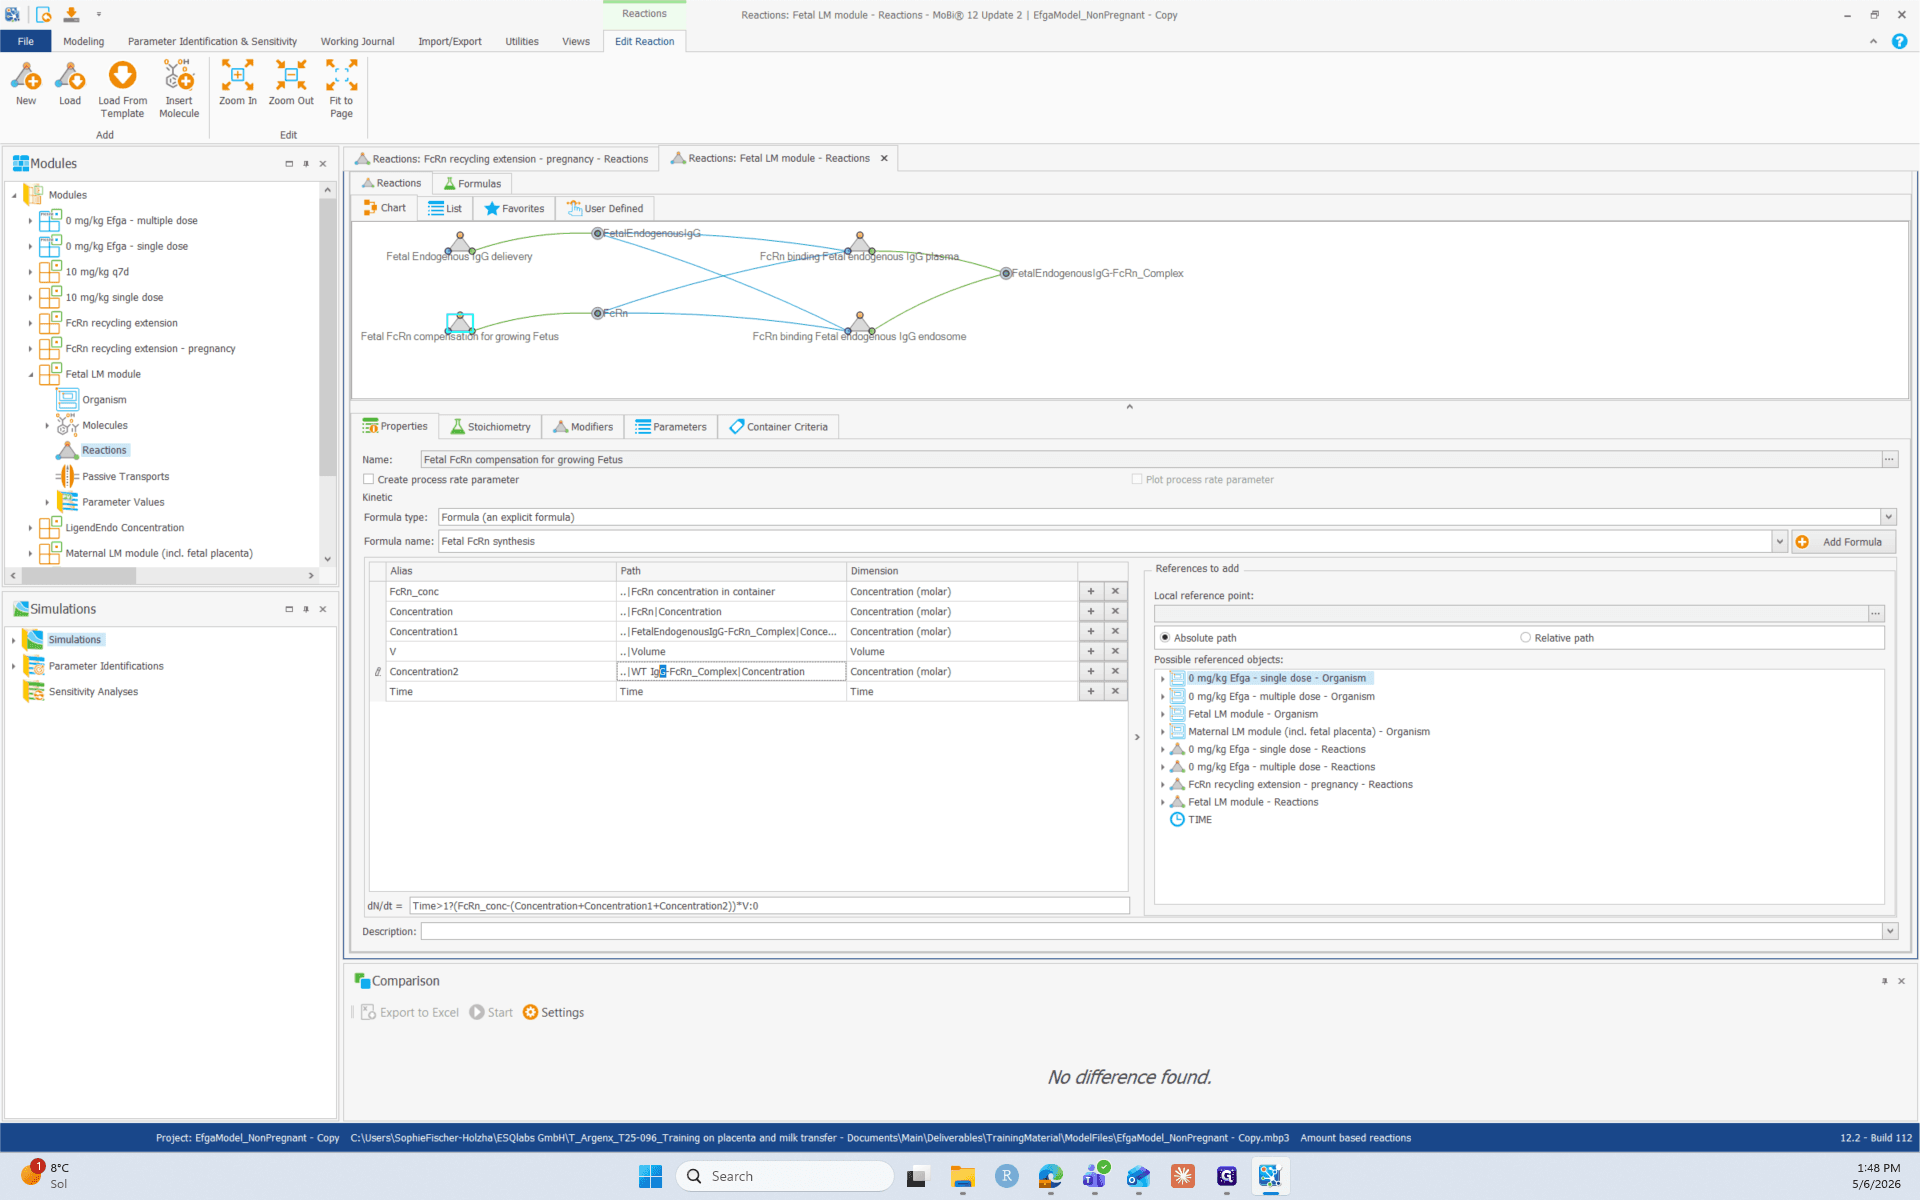Open Passive Transports in Fetal LM module
This screenshot has height=1200, width=1920.
[x=125, y=476]
